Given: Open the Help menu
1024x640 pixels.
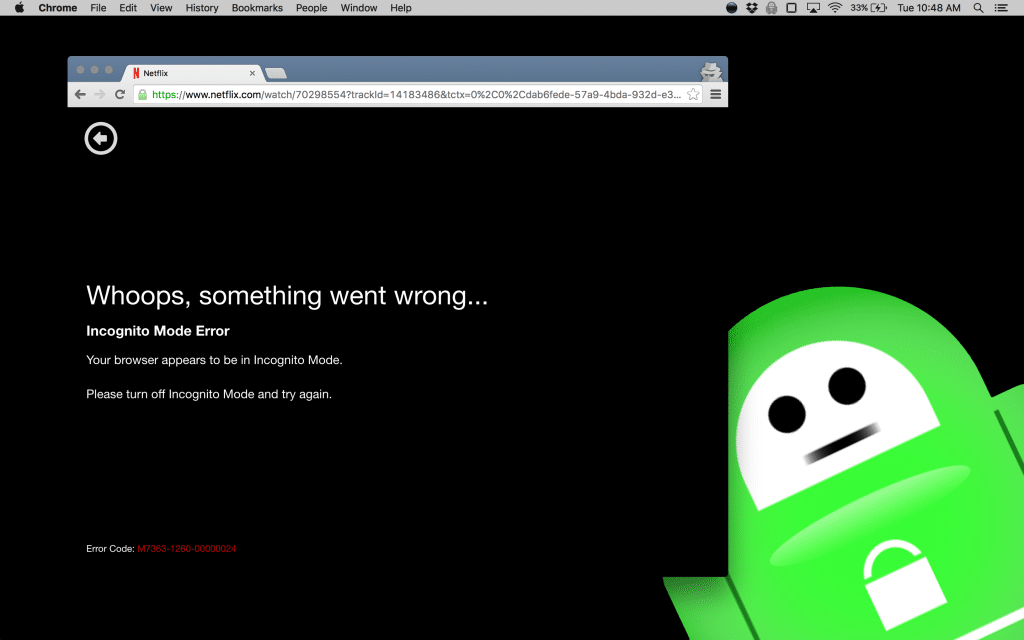Looking at the screenshot, I should pos(400,8).
